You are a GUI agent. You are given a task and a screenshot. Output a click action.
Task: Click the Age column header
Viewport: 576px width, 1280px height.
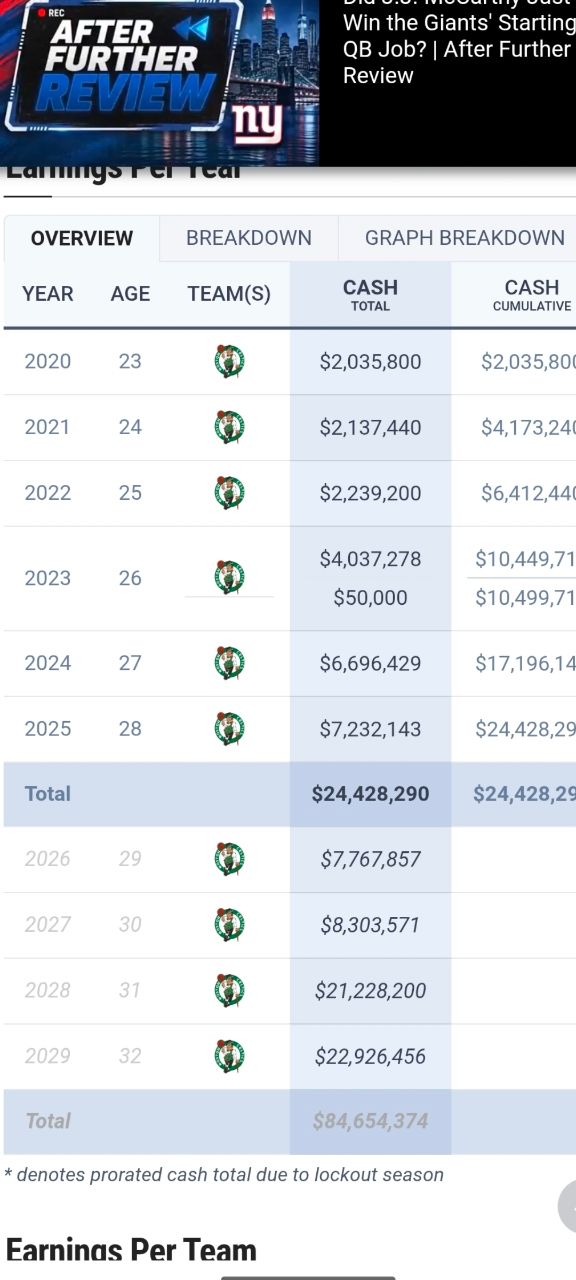click(x=130, y=294)
